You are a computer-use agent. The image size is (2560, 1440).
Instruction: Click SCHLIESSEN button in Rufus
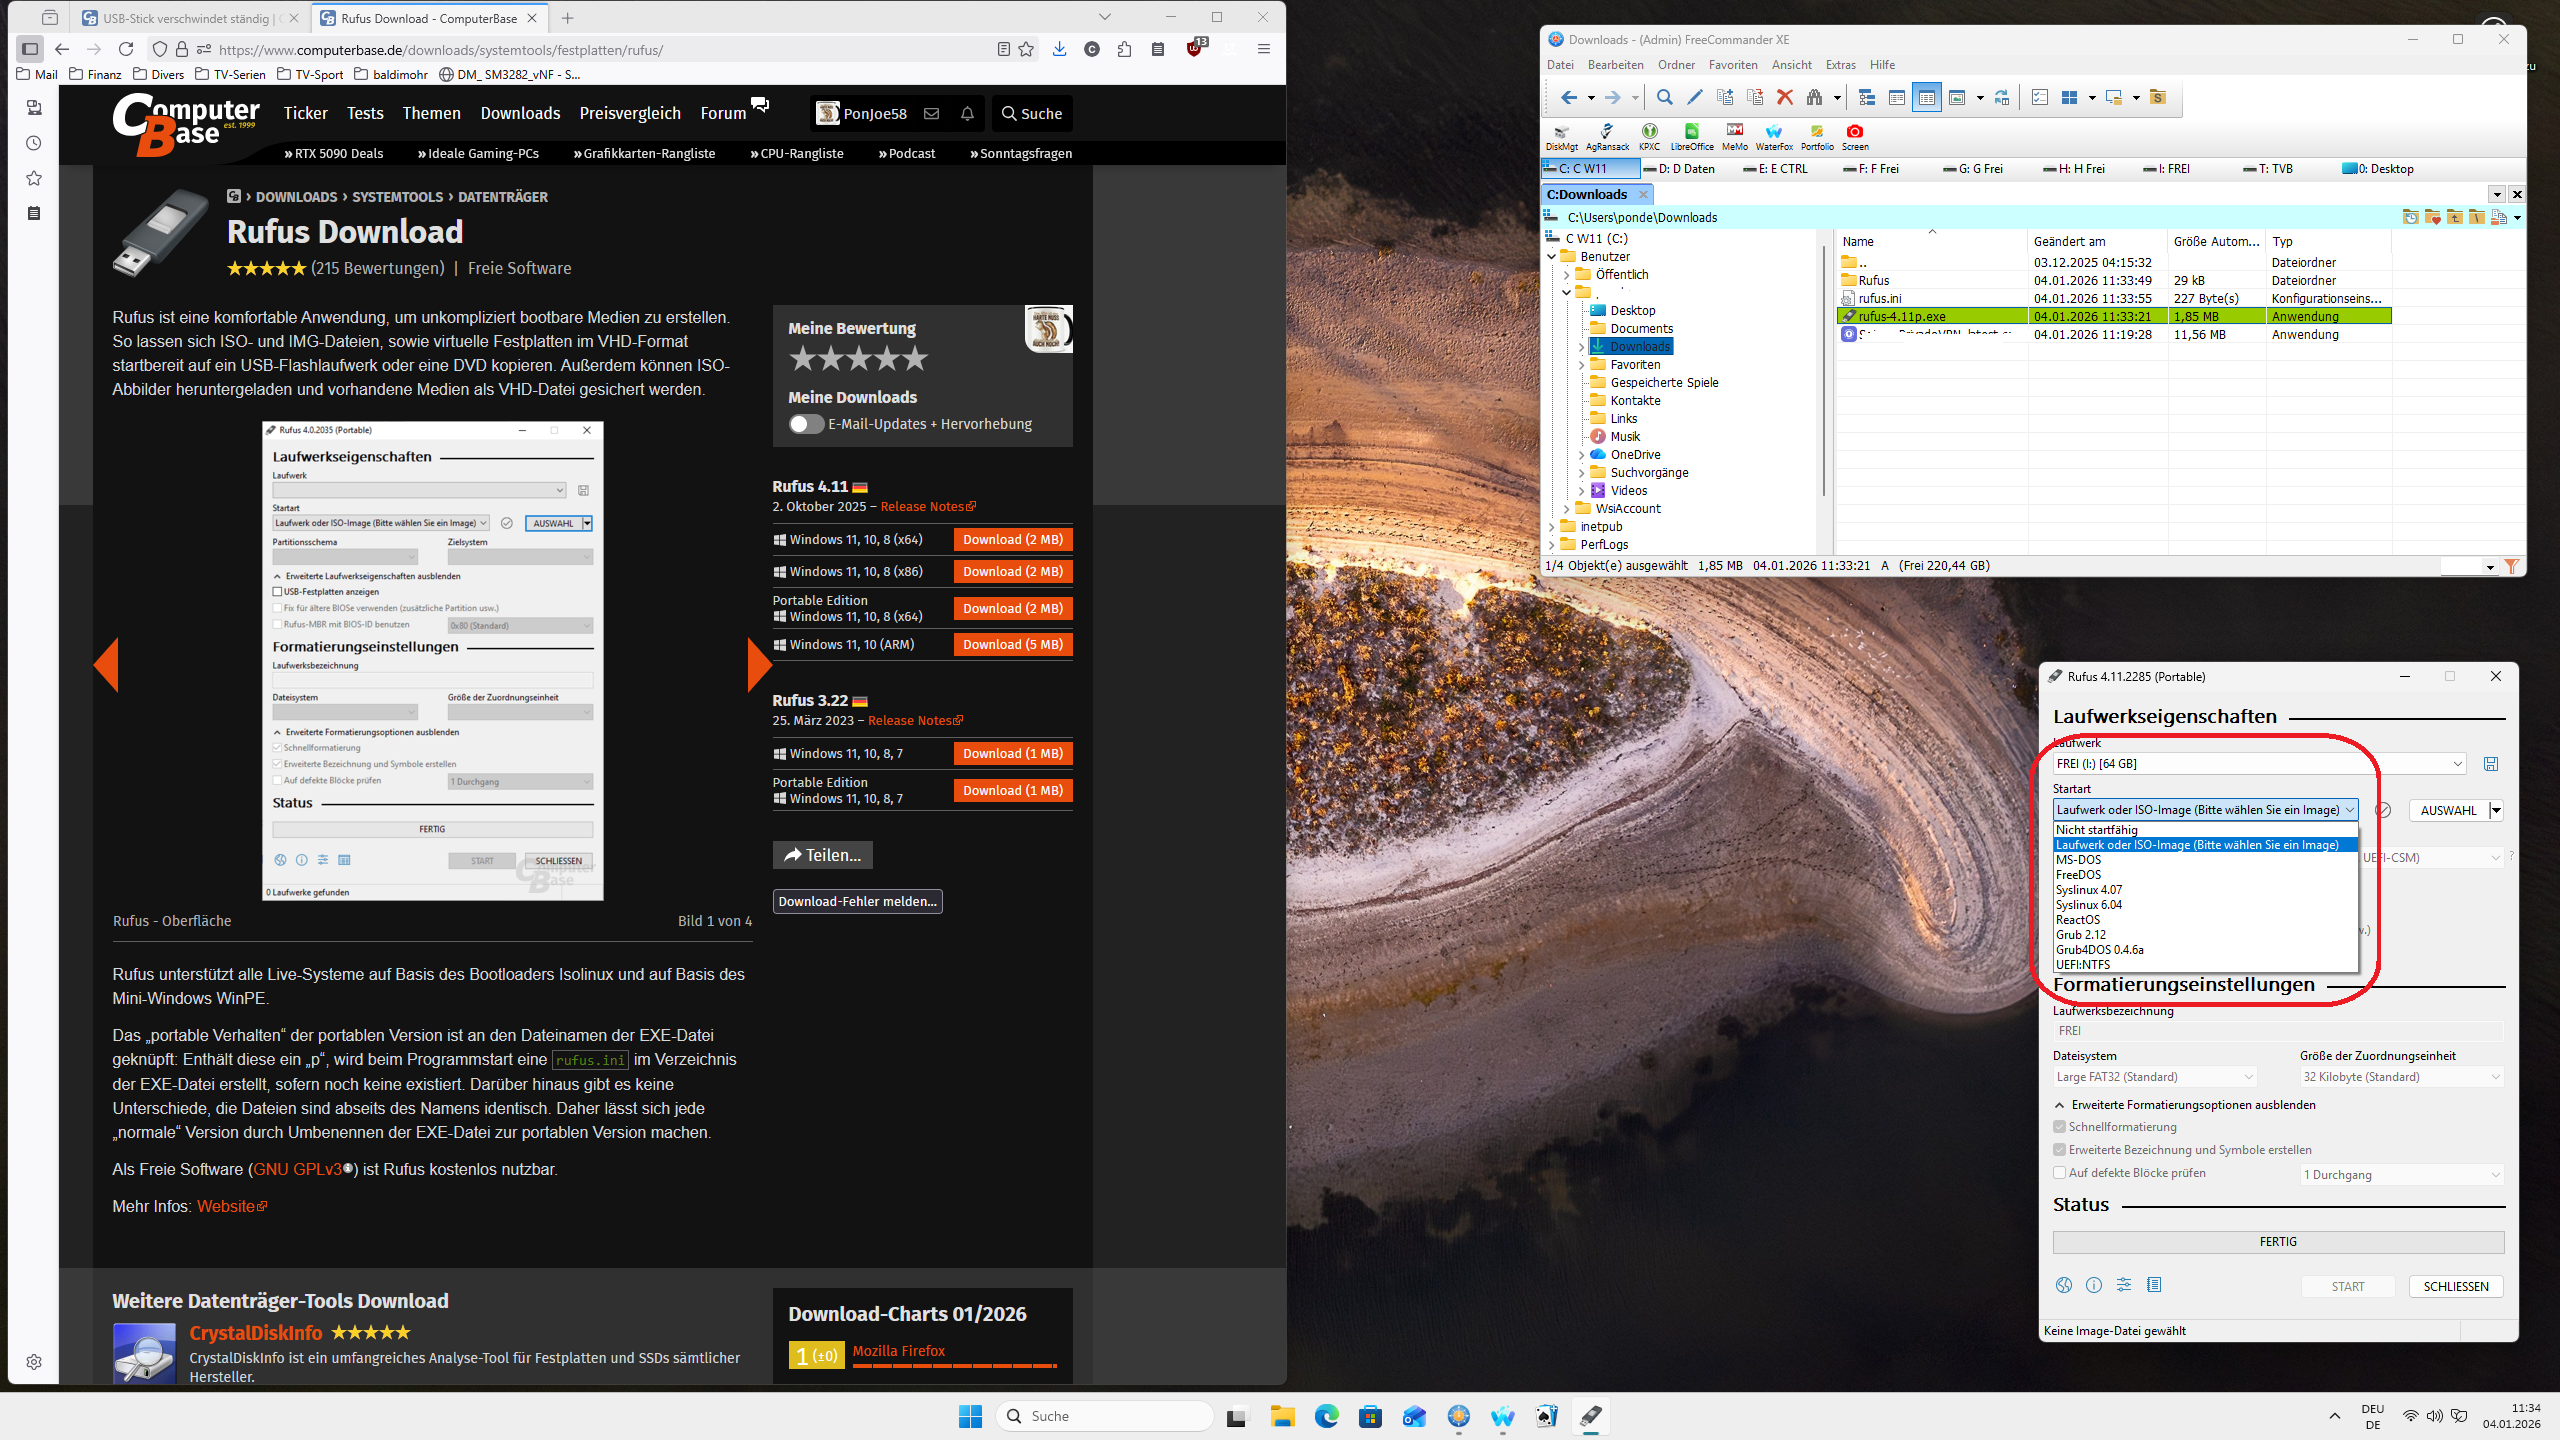coord(2455,1287)
